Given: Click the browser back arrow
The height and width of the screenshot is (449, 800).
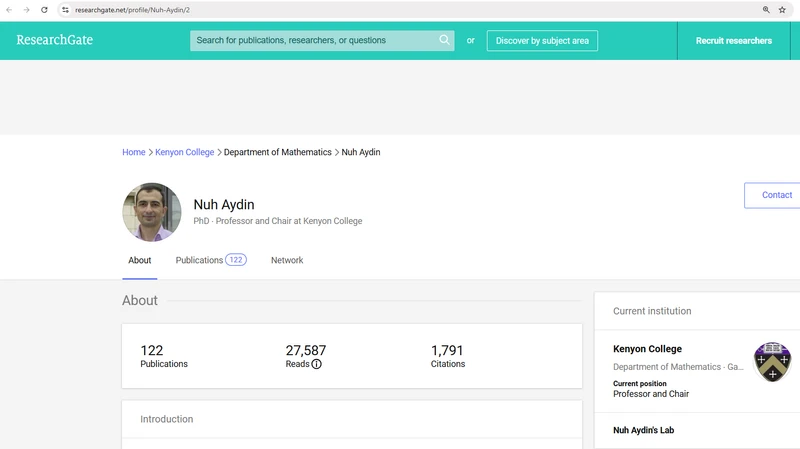Looking at the screenshot, I should pos(10,9).
